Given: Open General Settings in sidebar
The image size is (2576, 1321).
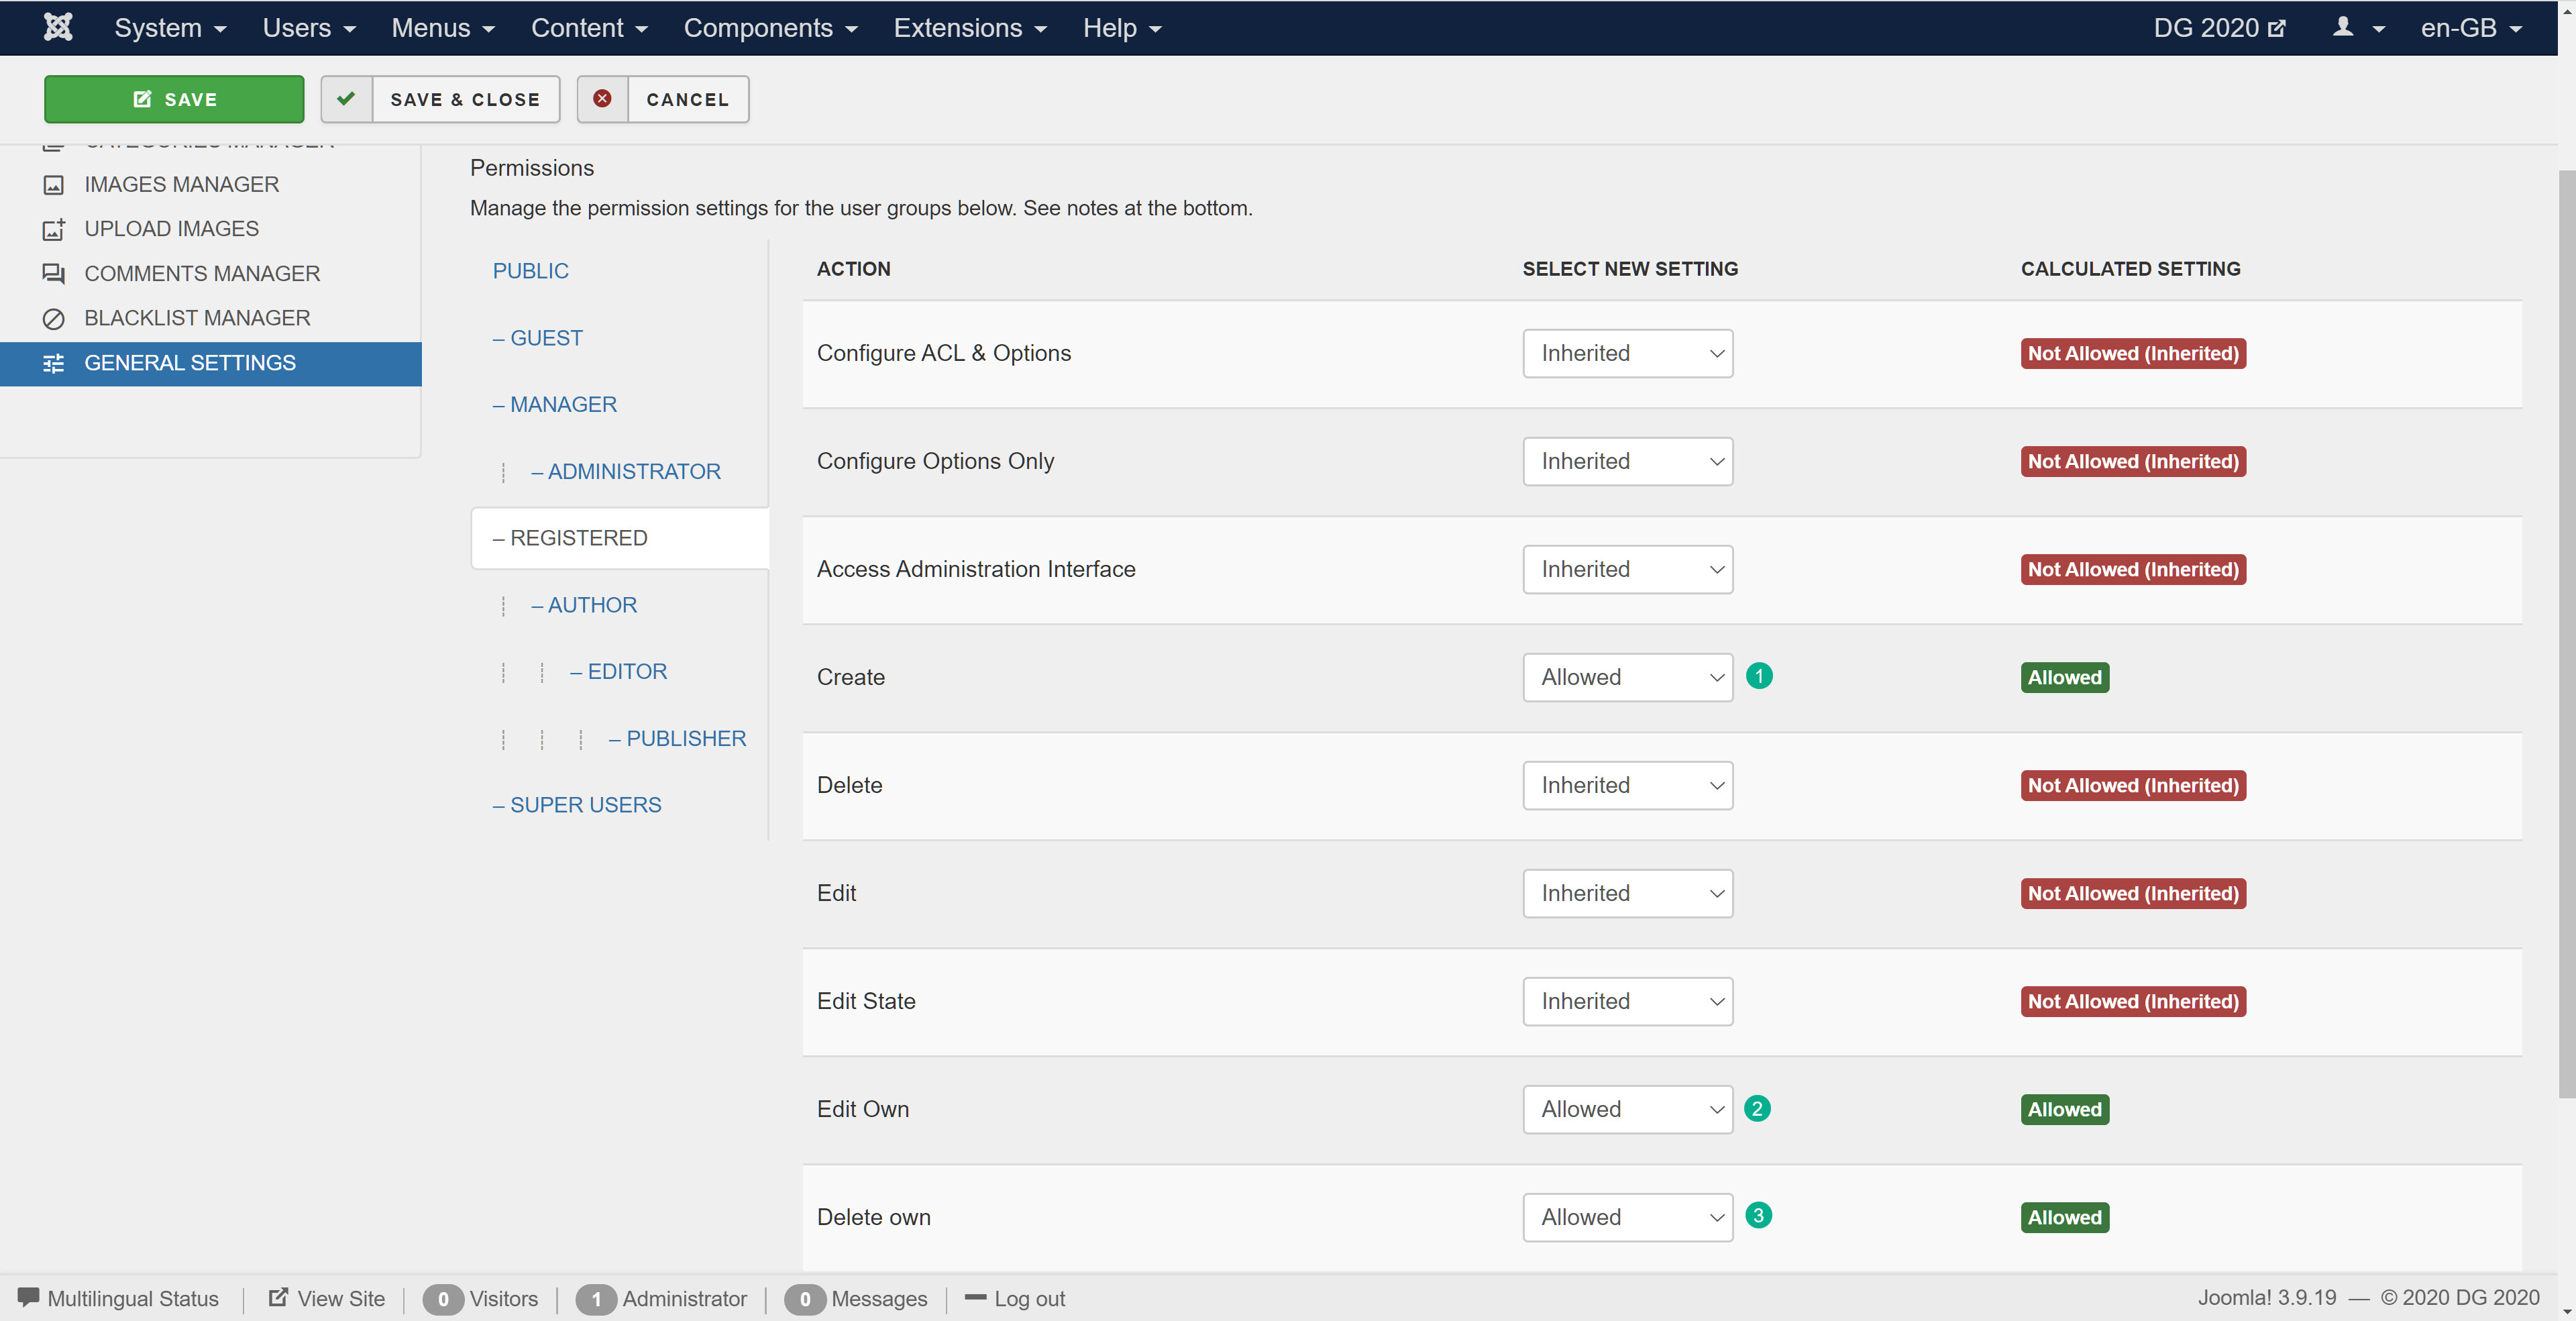Looking at the screenshot, I should [211, 363].
